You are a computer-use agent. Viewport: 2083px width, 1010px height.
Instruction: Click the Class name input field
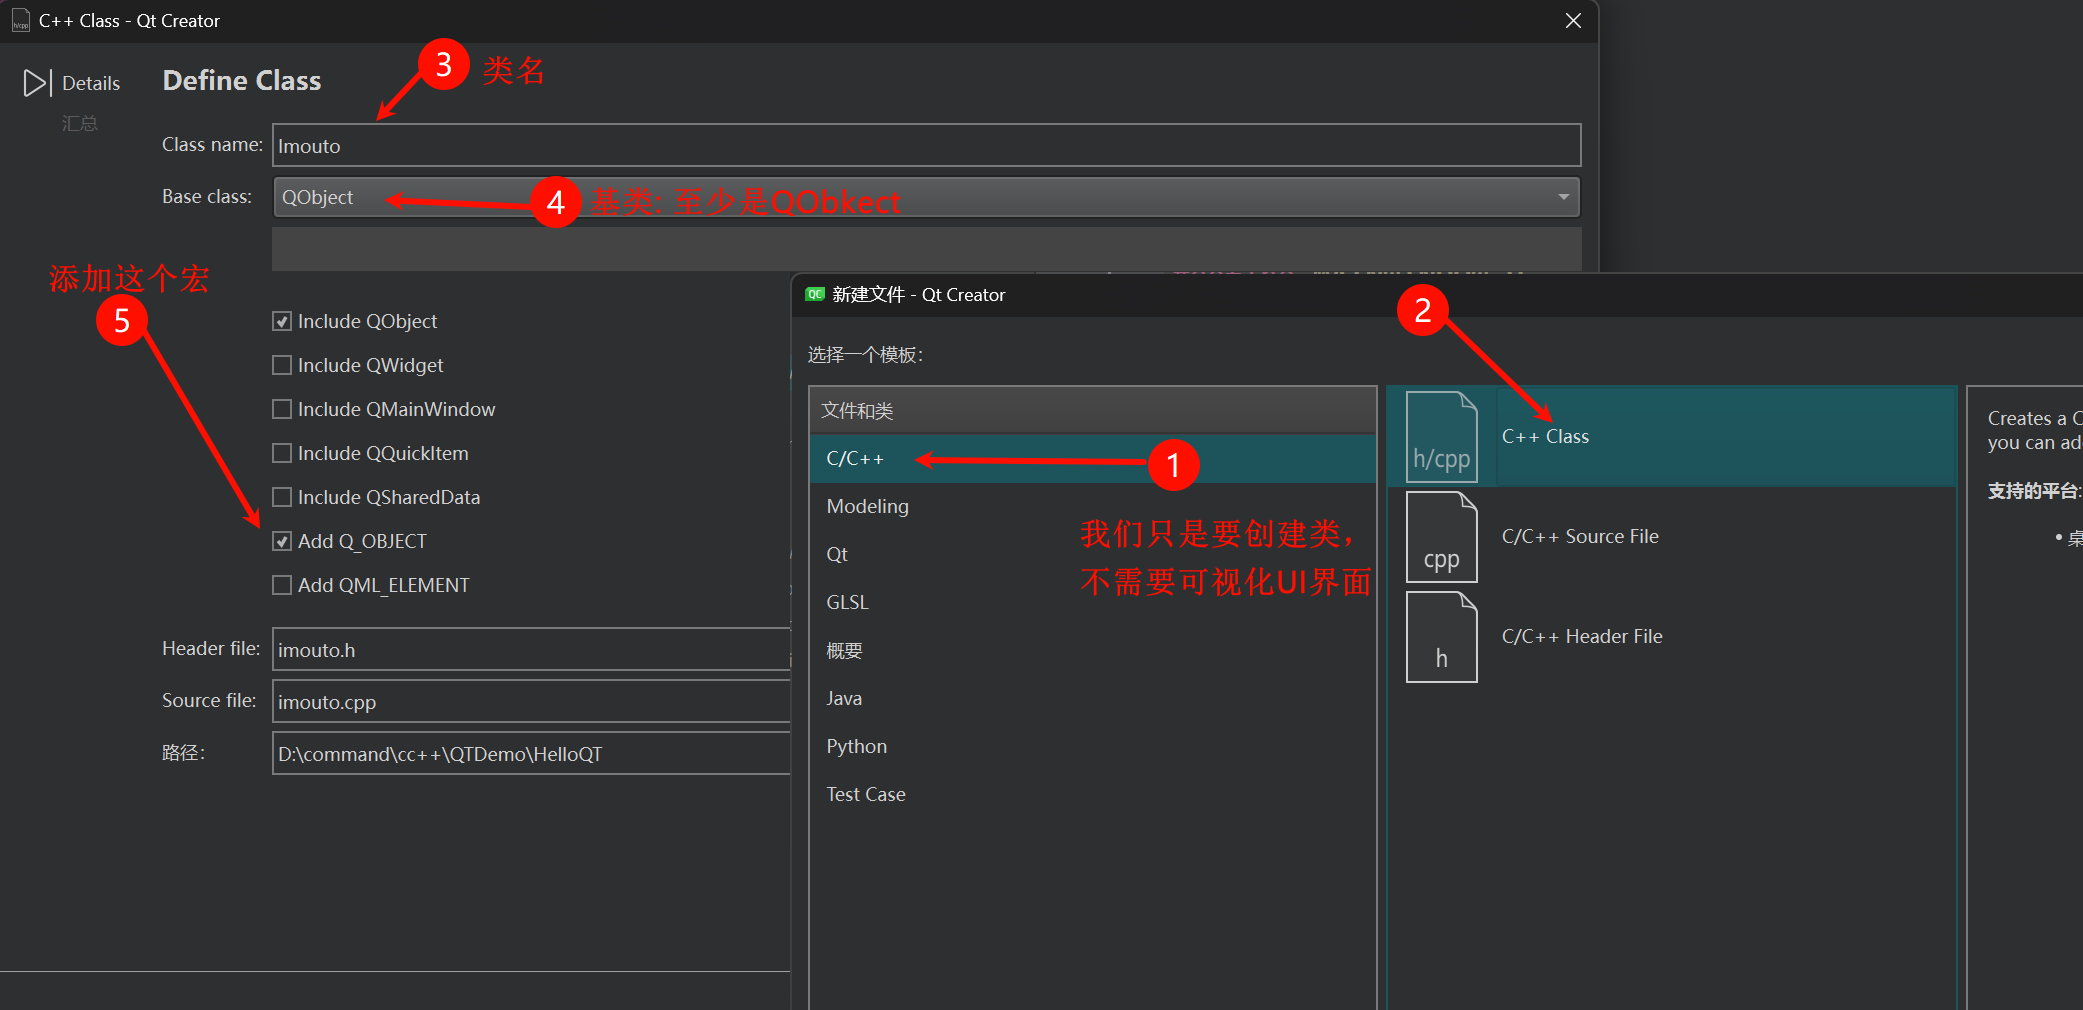(x=925, y=146)
